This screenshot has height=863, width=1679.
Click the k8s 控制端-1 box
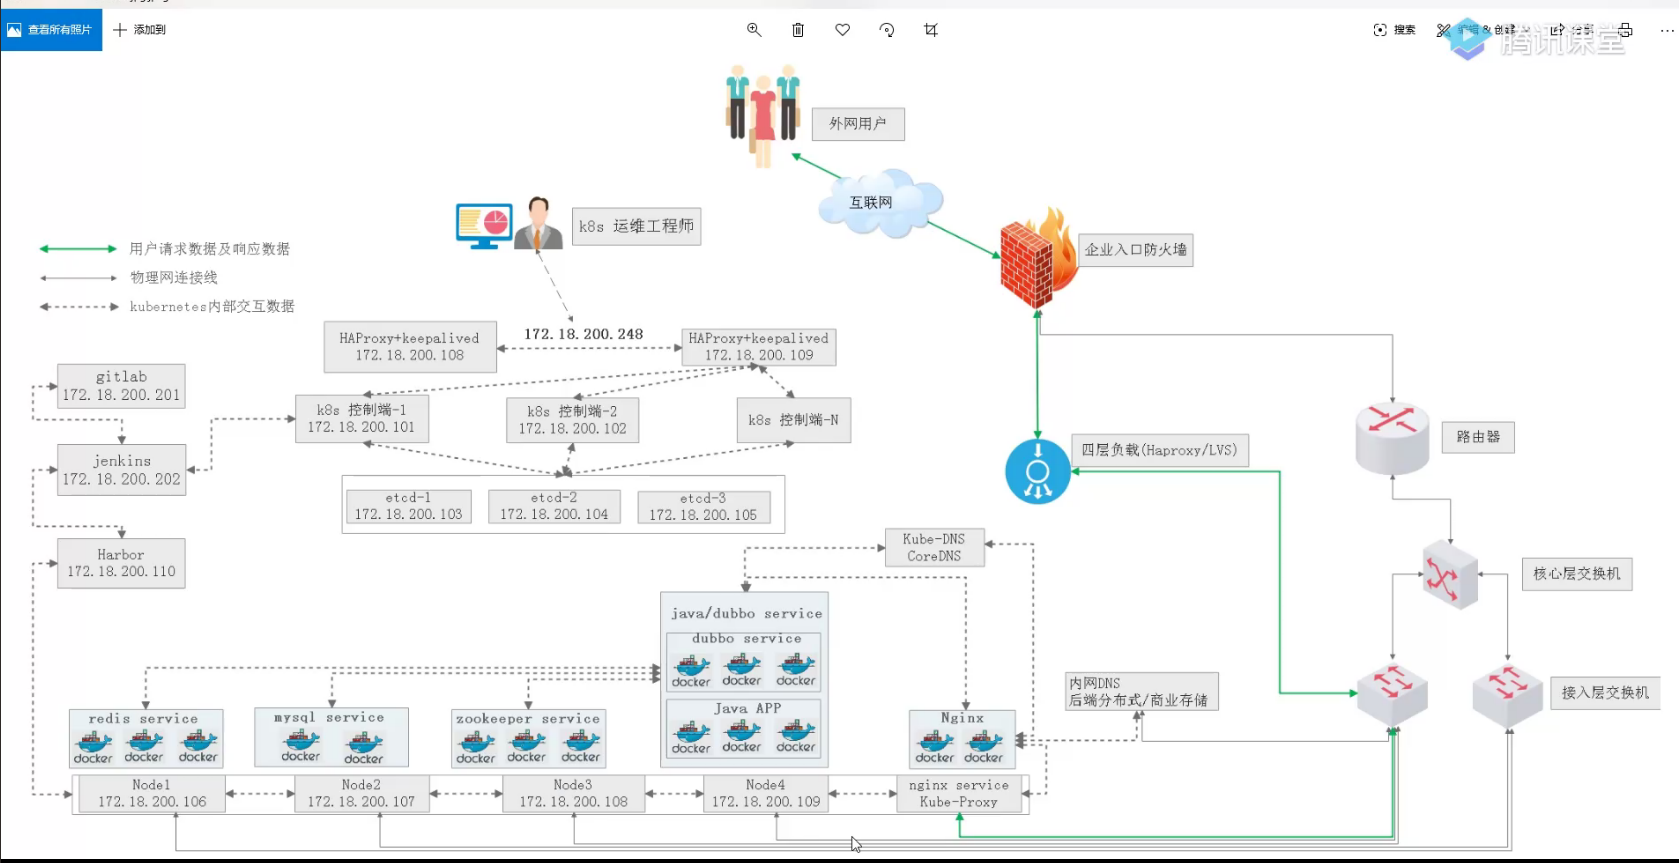361,419
